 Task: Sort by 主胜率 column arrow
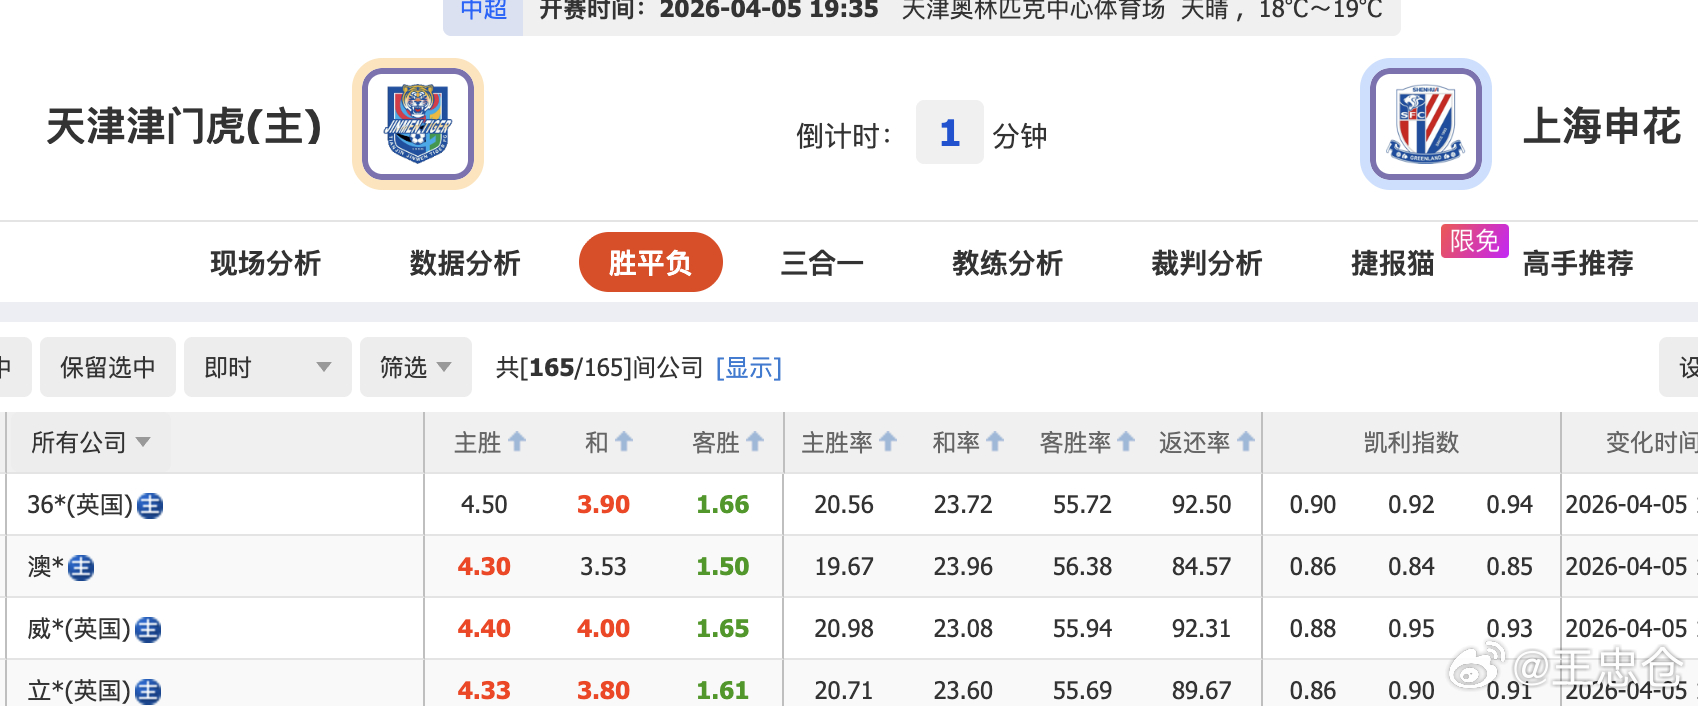coord(888,441)
